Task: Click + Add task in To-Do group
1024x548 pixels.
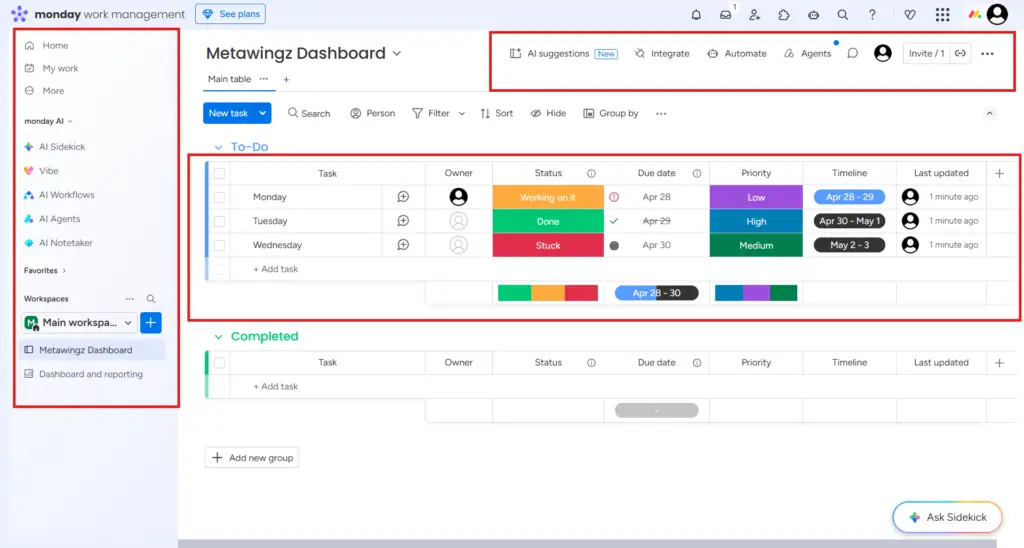Action: [x=276, y=269]
